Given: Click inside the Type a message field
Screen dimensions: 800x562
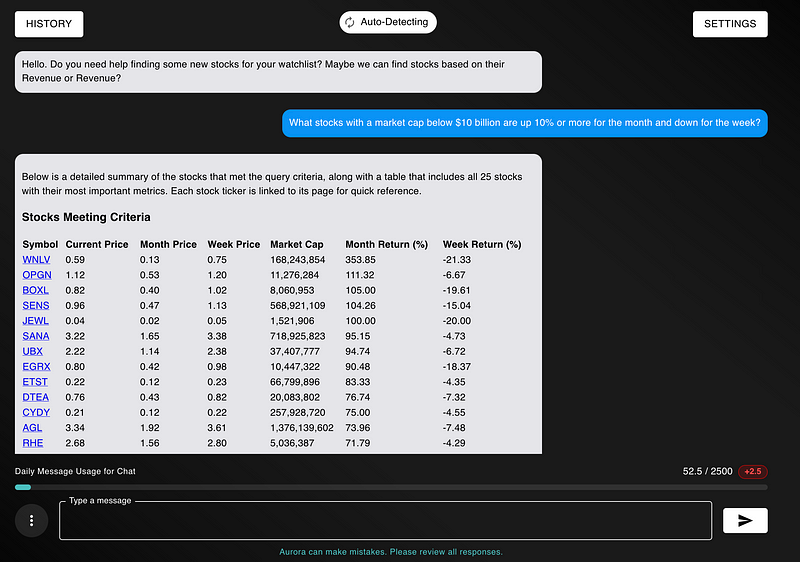Looking at the screenshot, I should 385,521.
